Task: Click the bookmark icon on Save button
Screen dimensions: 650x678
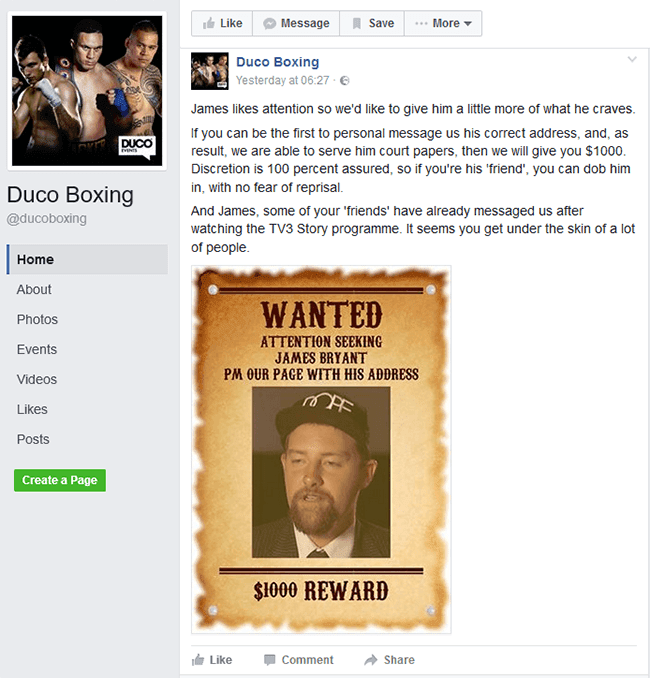Action: point(357,23)
